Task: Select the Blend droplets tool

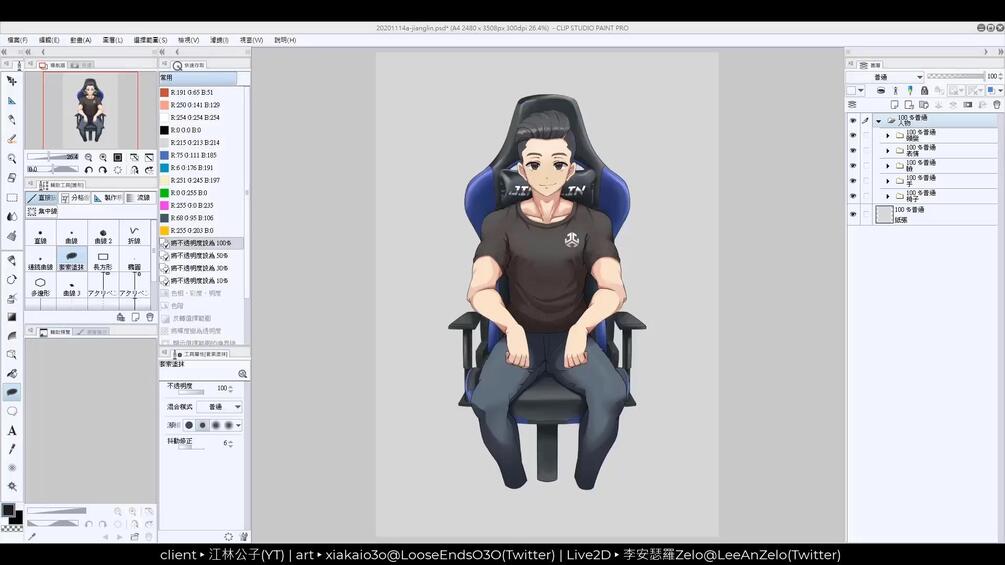Action: click(12, 217)
